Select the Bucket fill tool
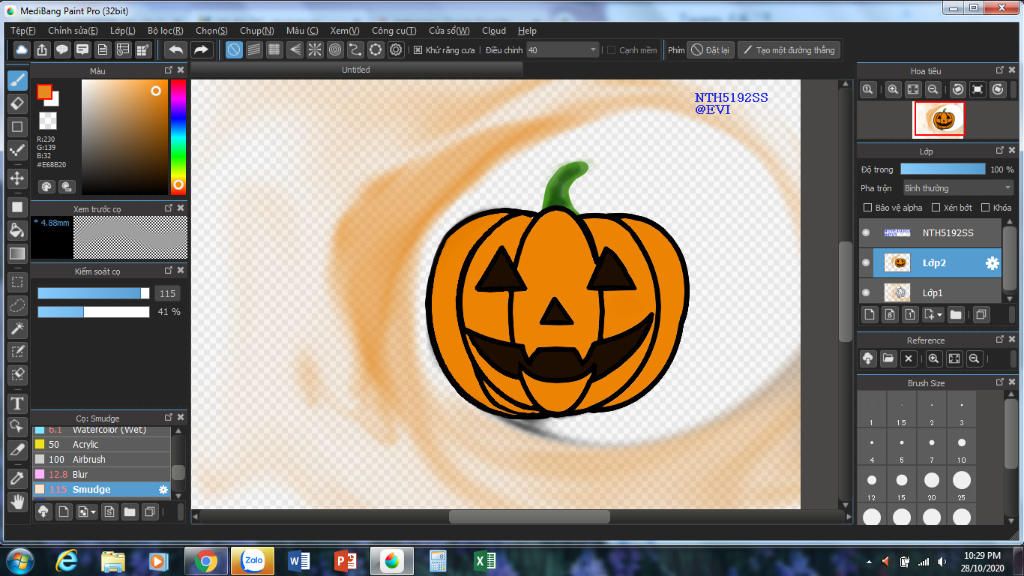 18,230
